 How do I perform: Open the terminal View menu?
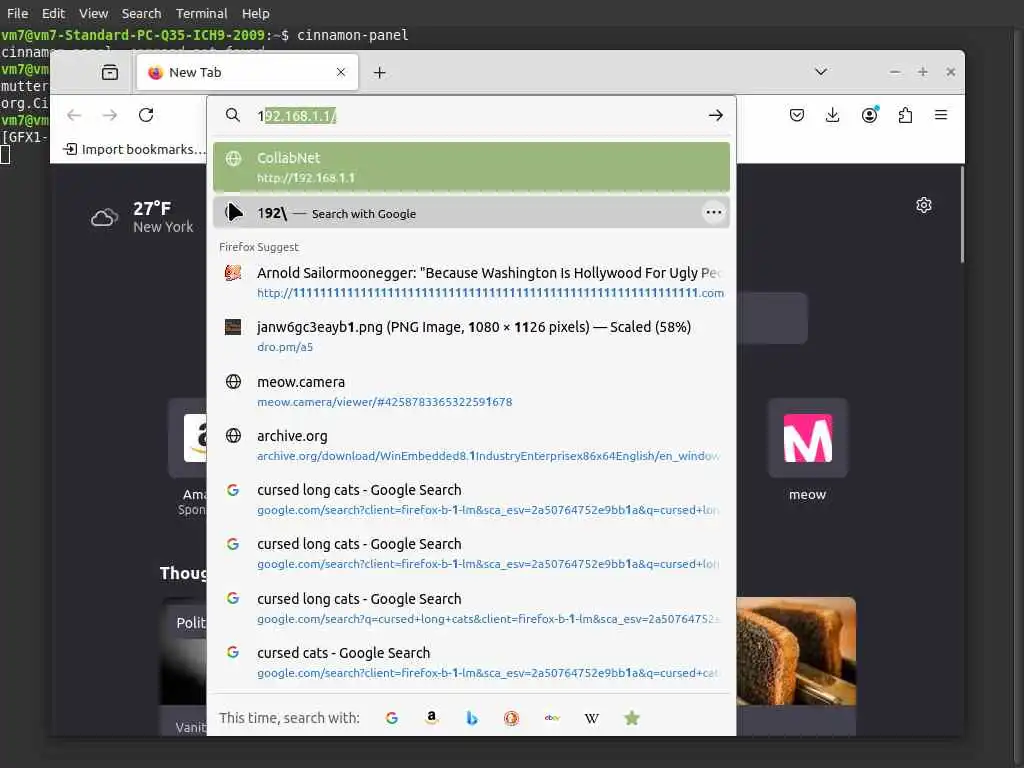(x=93, y=13)
